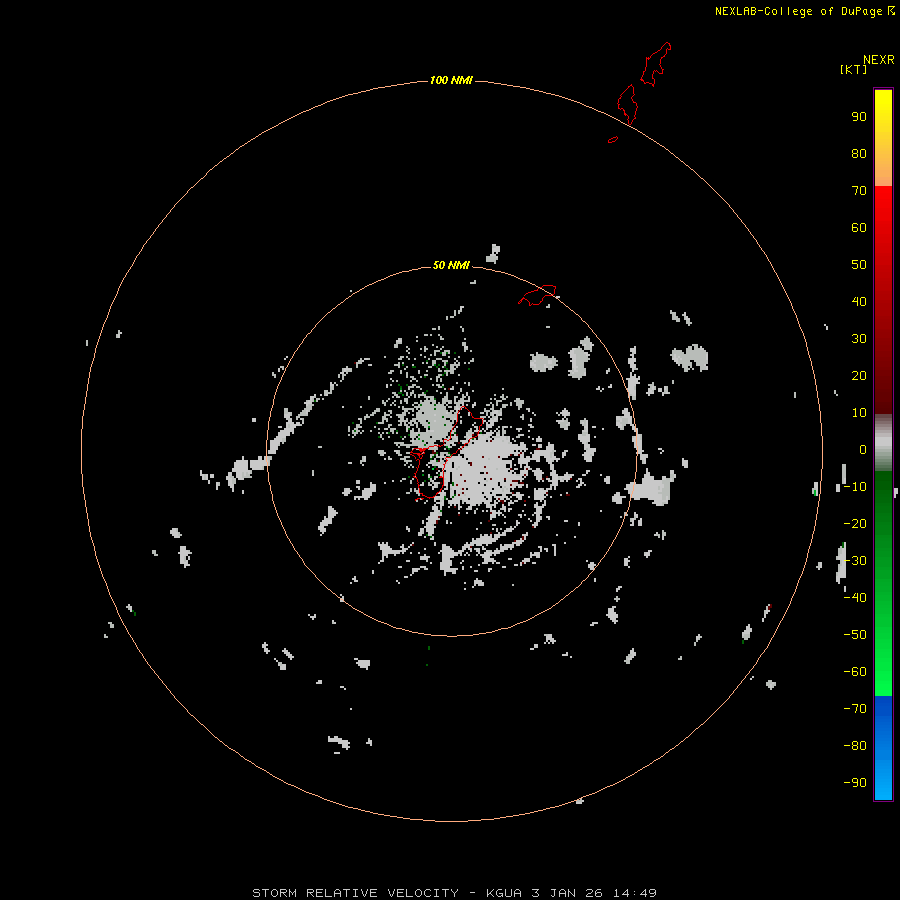Click the 60 value on velocity scale
900x900 pixels.
859,227
